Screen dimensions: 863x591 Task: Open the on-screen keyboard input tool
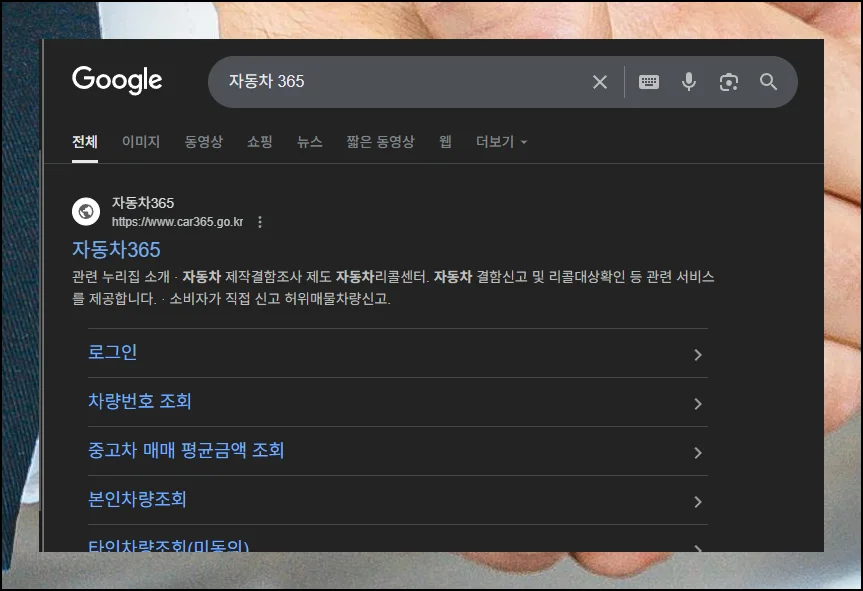pos(648,82)
